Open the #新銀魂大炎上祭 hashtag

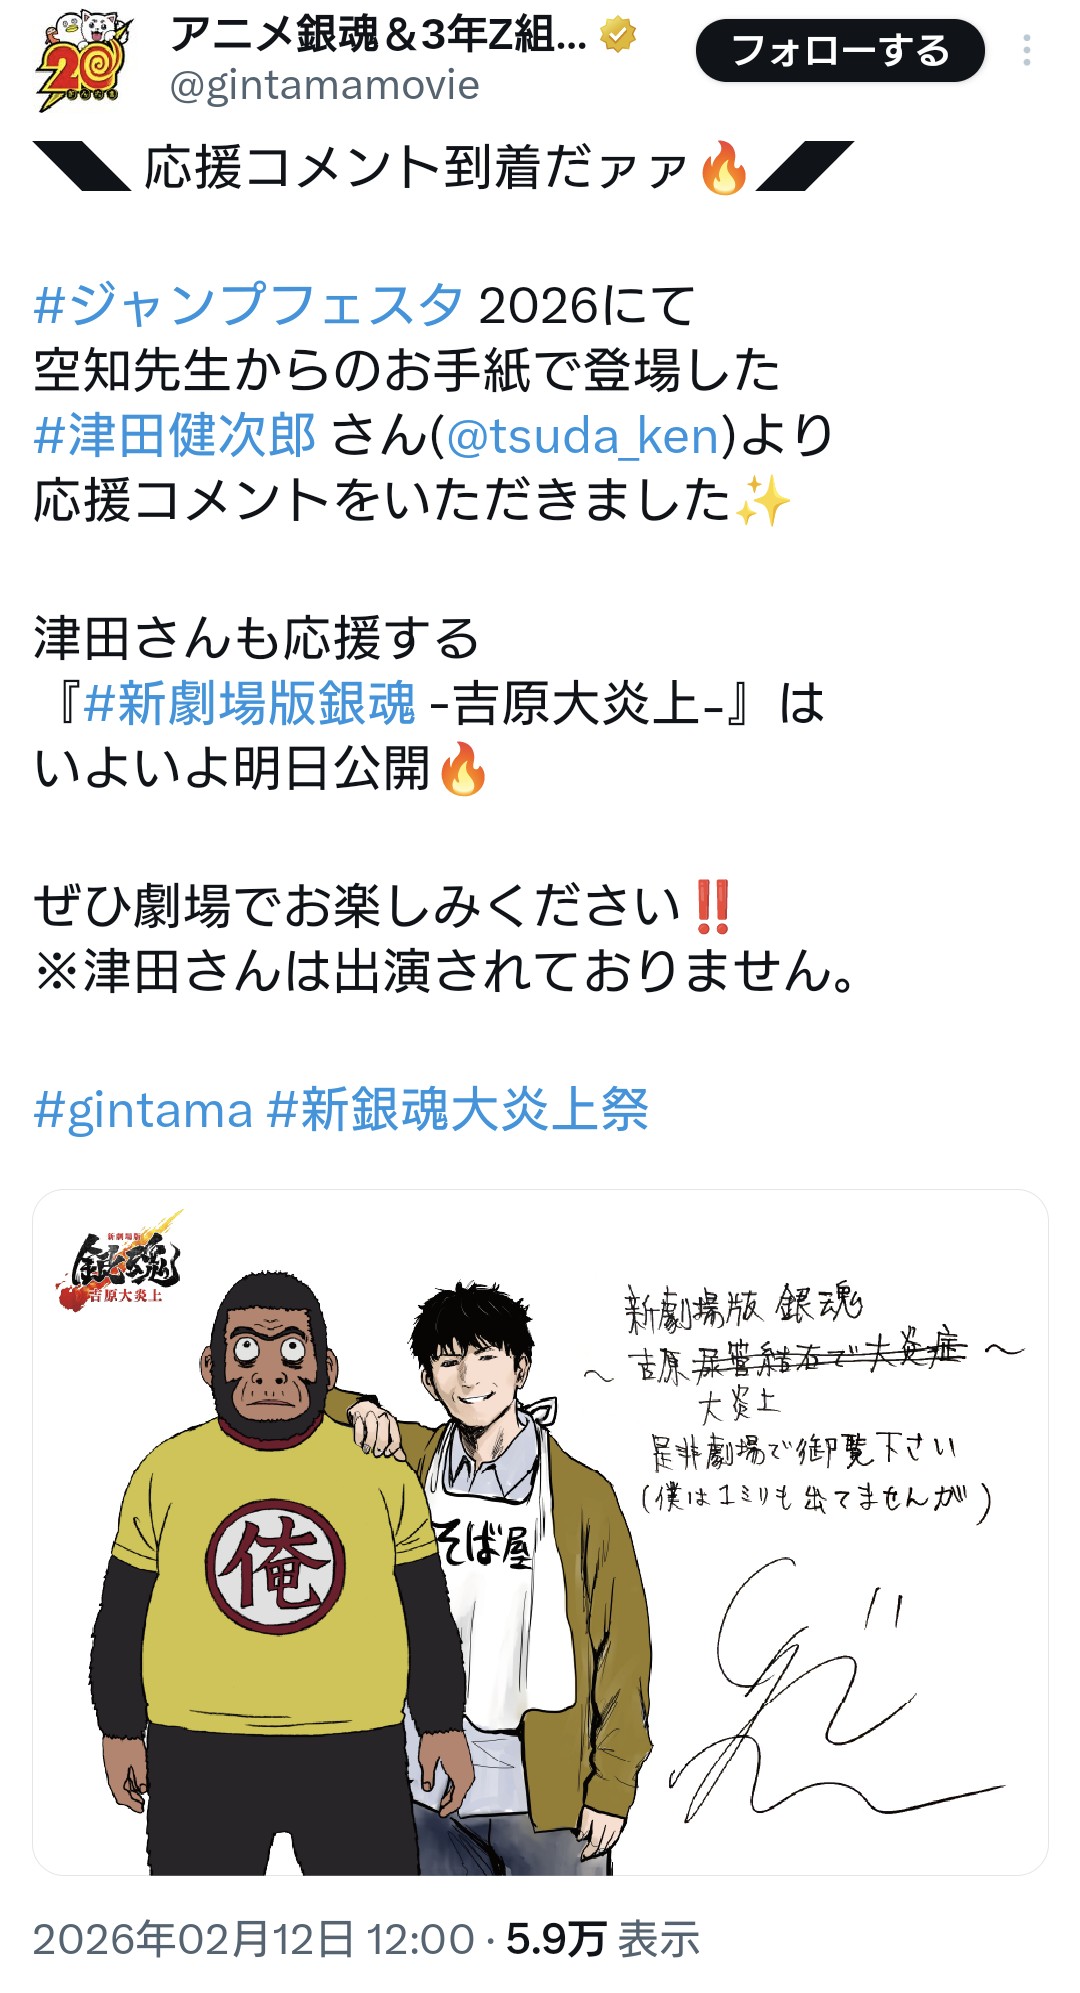pos(458,1110)
